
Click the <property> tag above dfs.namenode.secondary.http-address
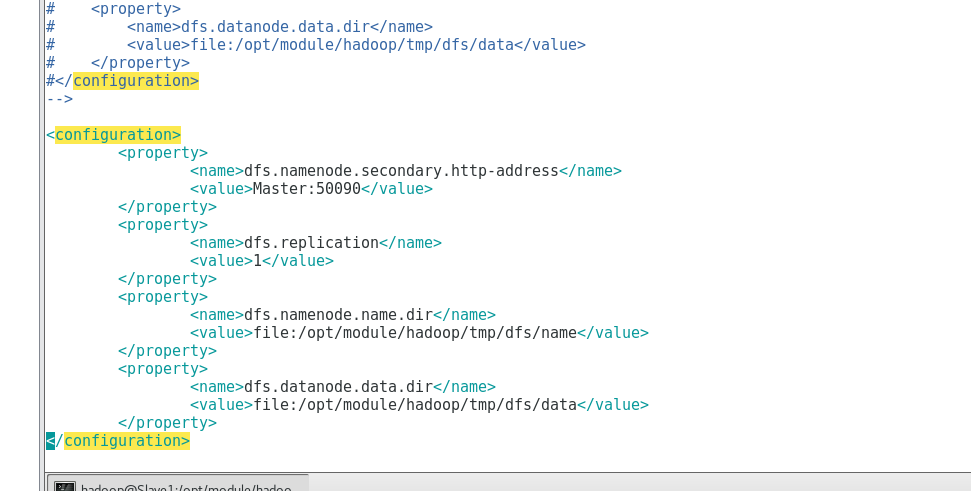click(x=163, y=153)
